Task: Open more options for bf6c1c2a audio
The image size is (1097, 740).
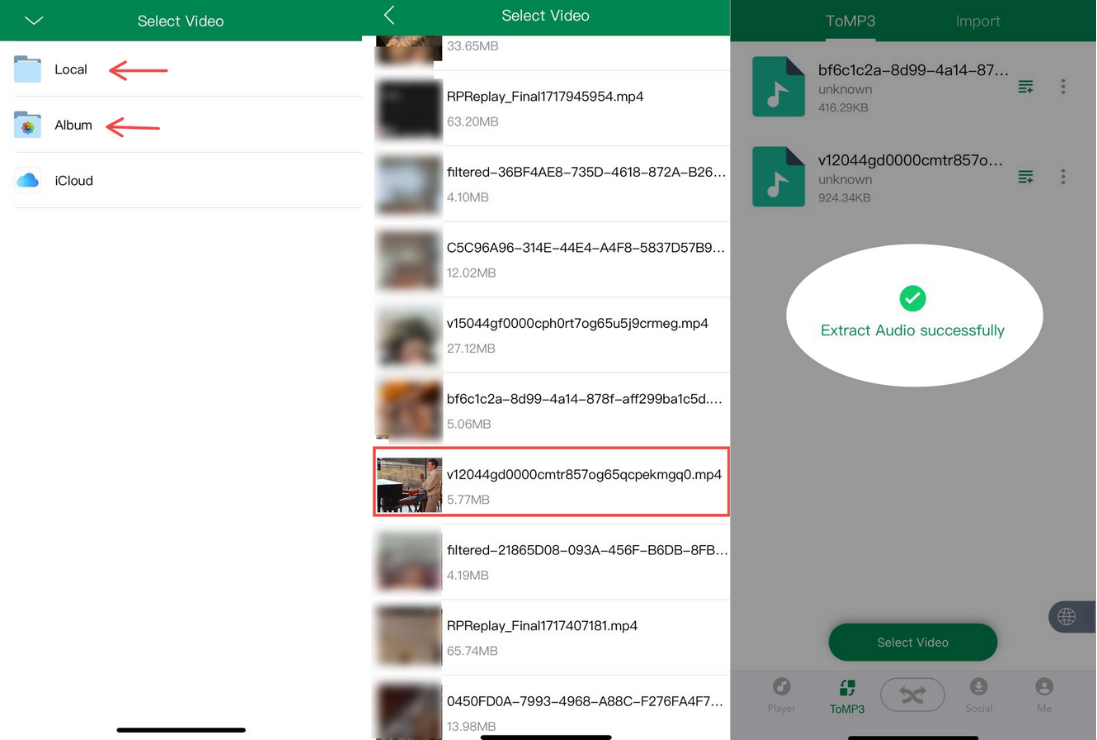Action: click(x=1063, y=87)
